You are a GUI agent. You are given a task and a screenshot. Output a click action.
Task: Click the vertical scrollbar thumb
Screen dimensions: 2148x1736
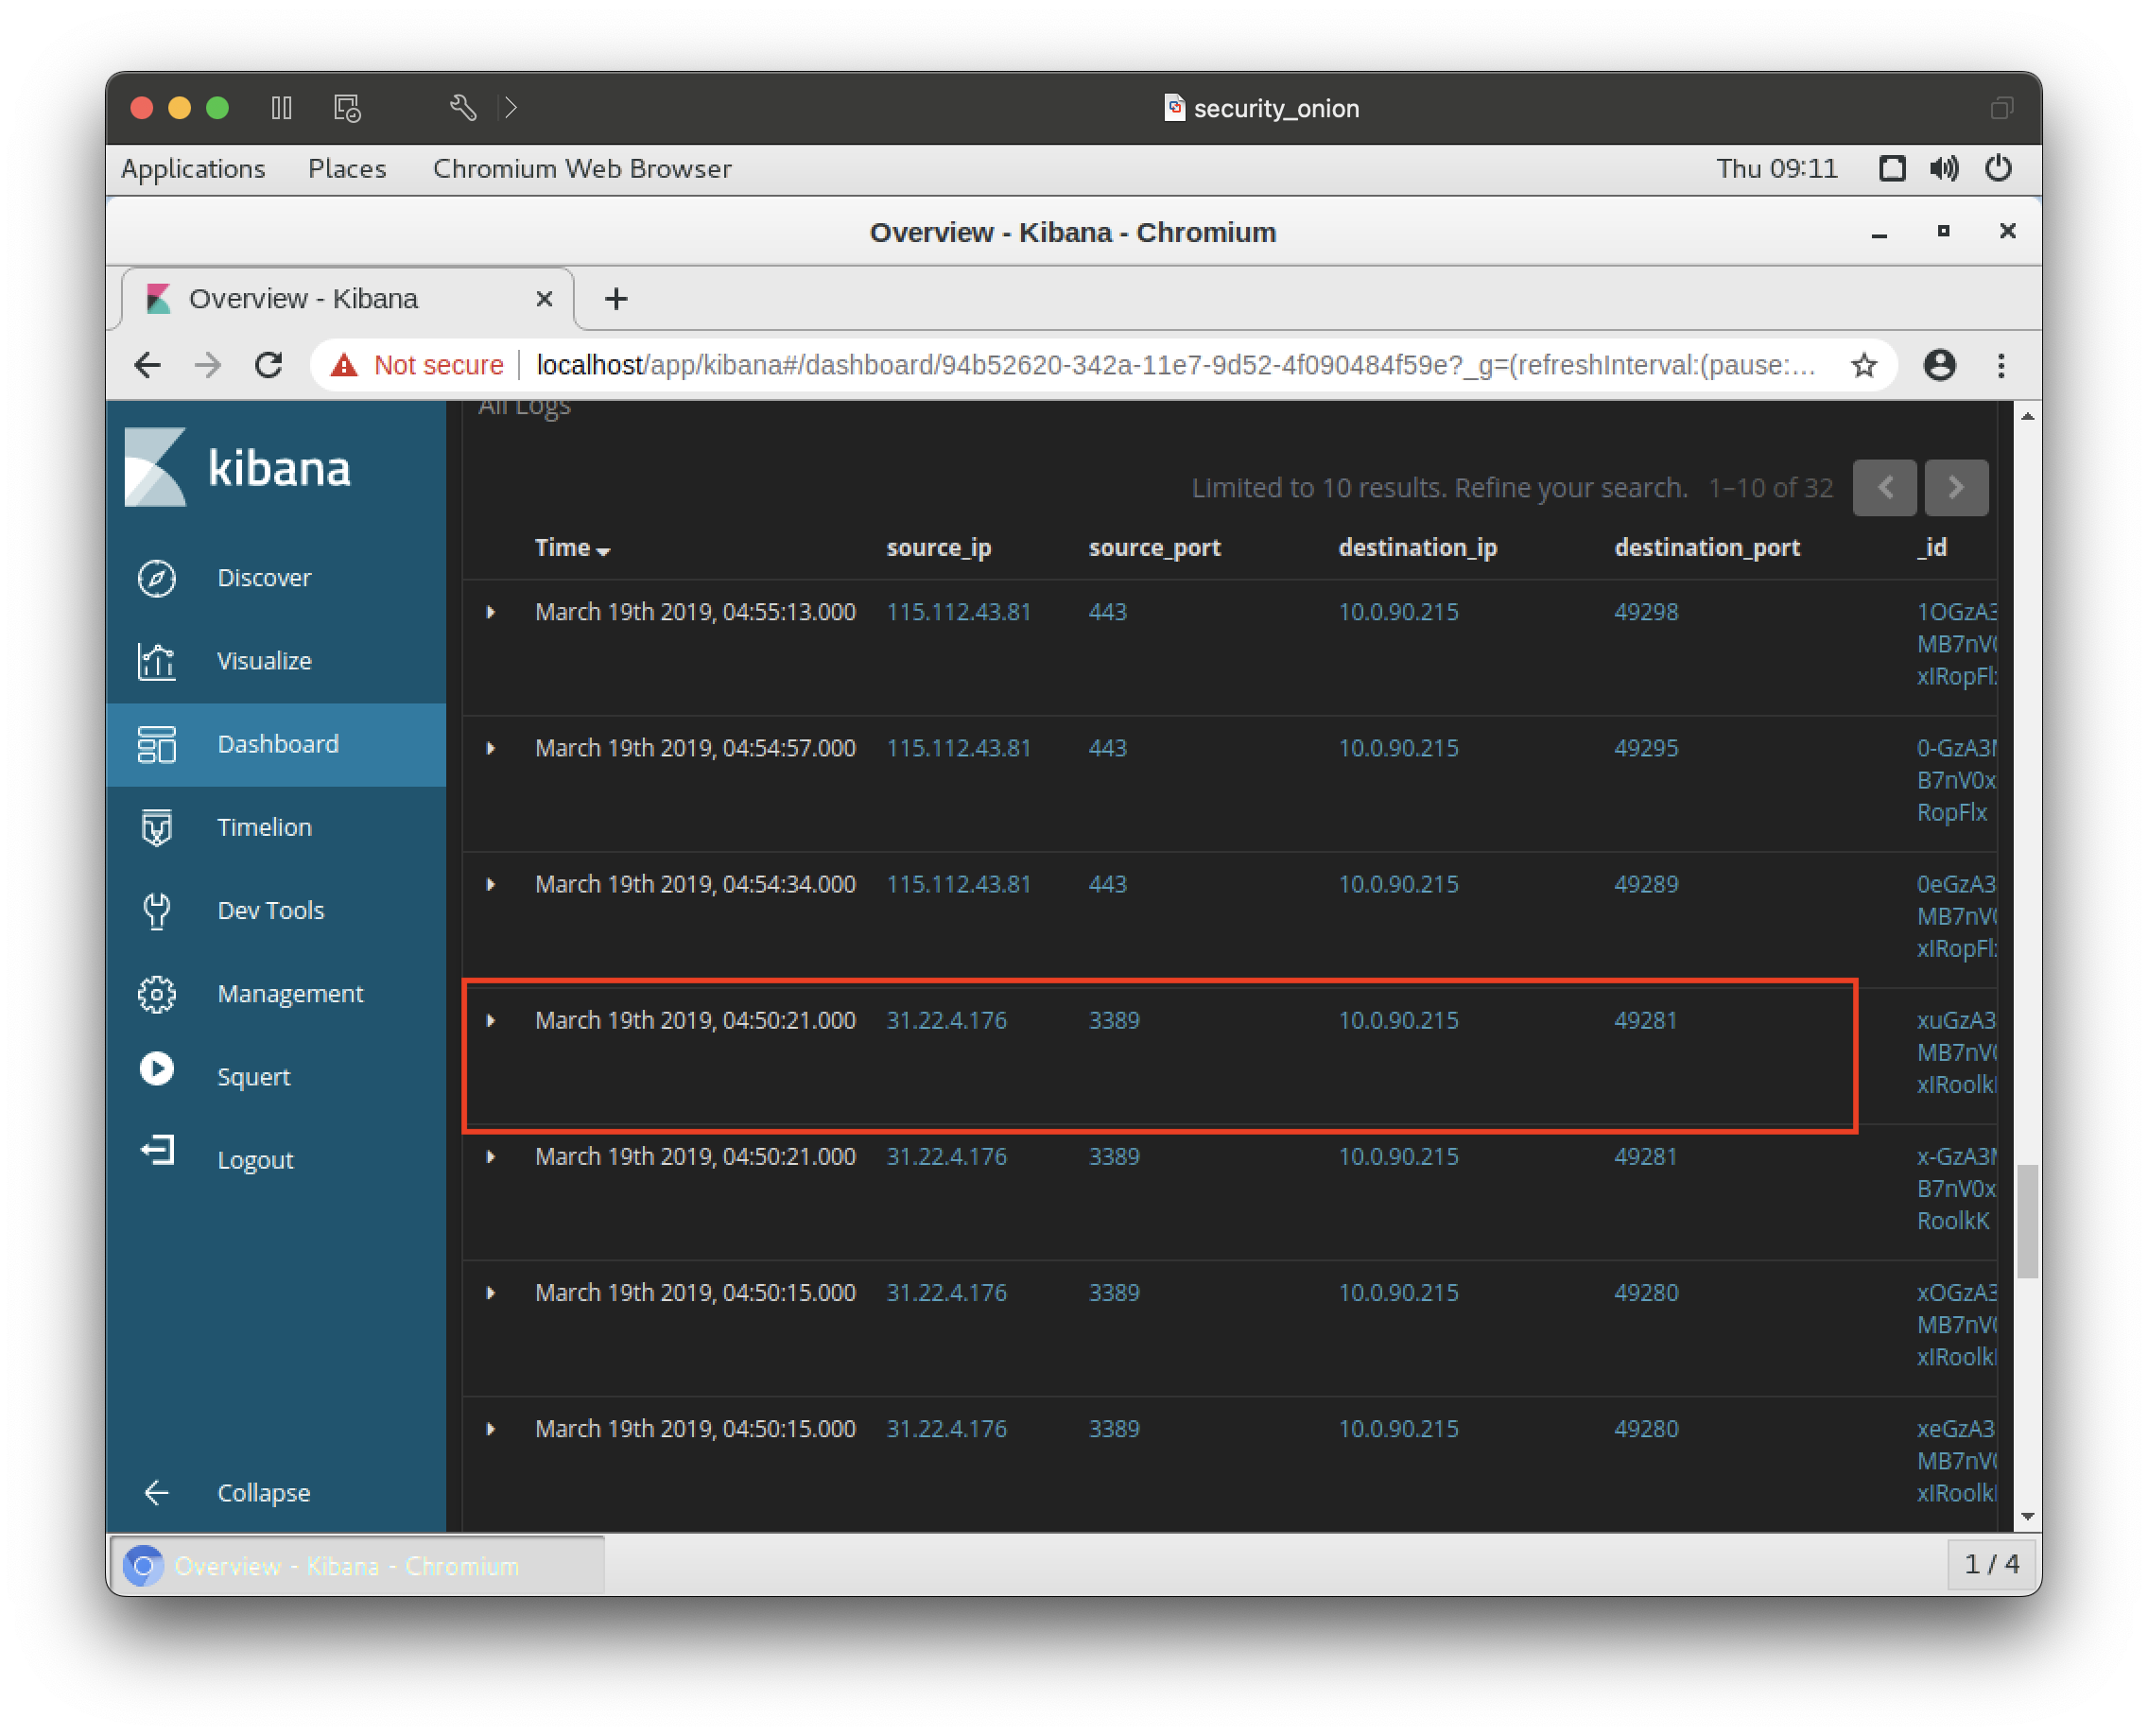pos(2027,1220)
